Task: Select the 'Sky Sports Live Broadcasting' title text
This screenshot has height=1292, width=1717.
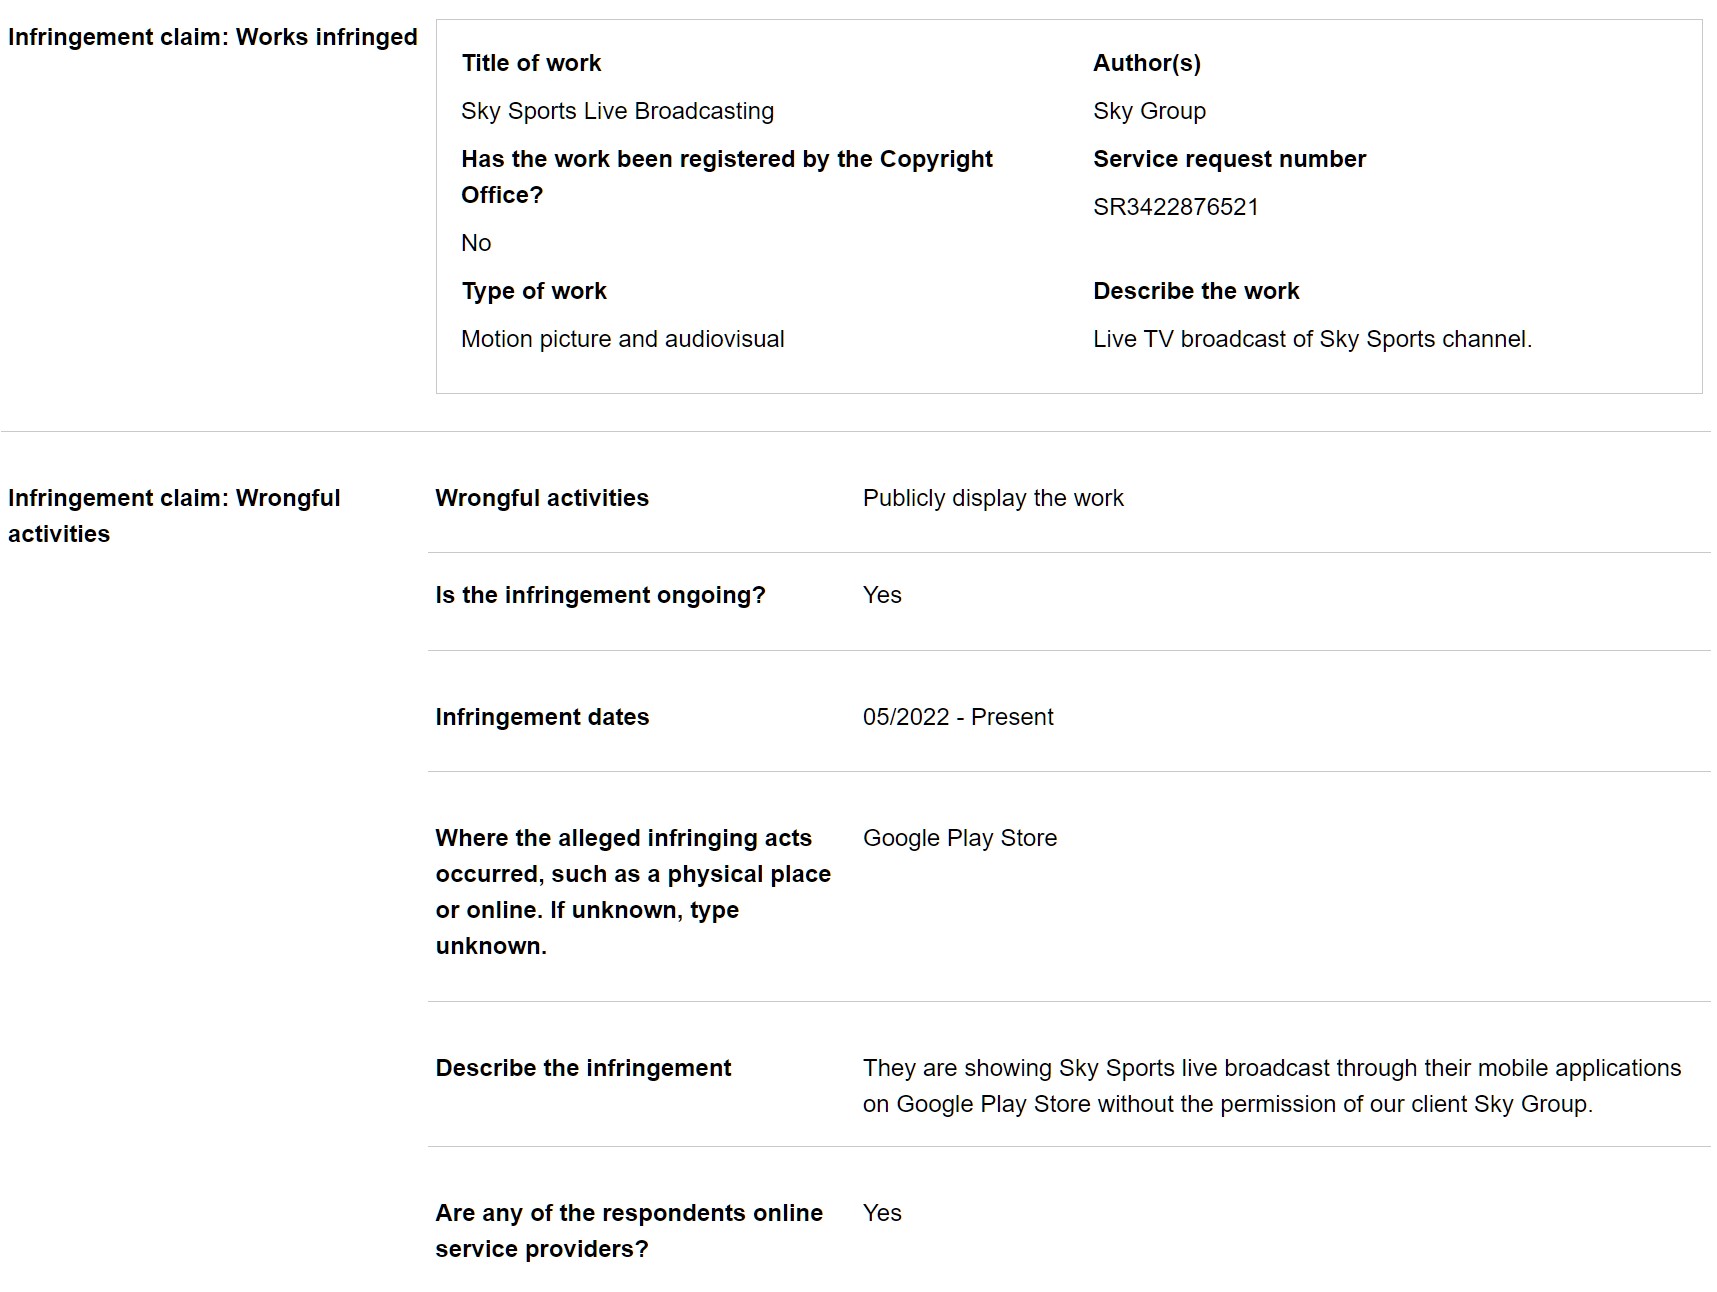Action: (617, 111)
